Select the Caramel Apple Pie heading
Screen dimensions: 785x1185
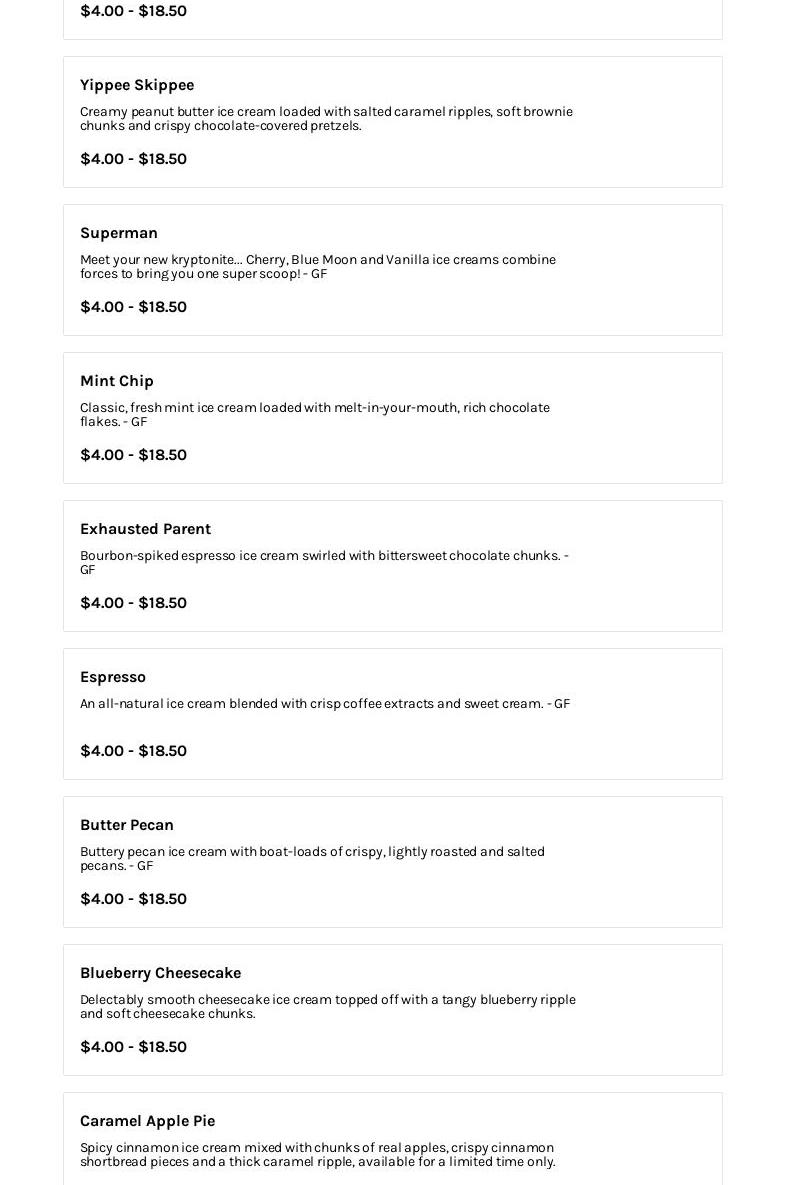tap(147, 1121)
